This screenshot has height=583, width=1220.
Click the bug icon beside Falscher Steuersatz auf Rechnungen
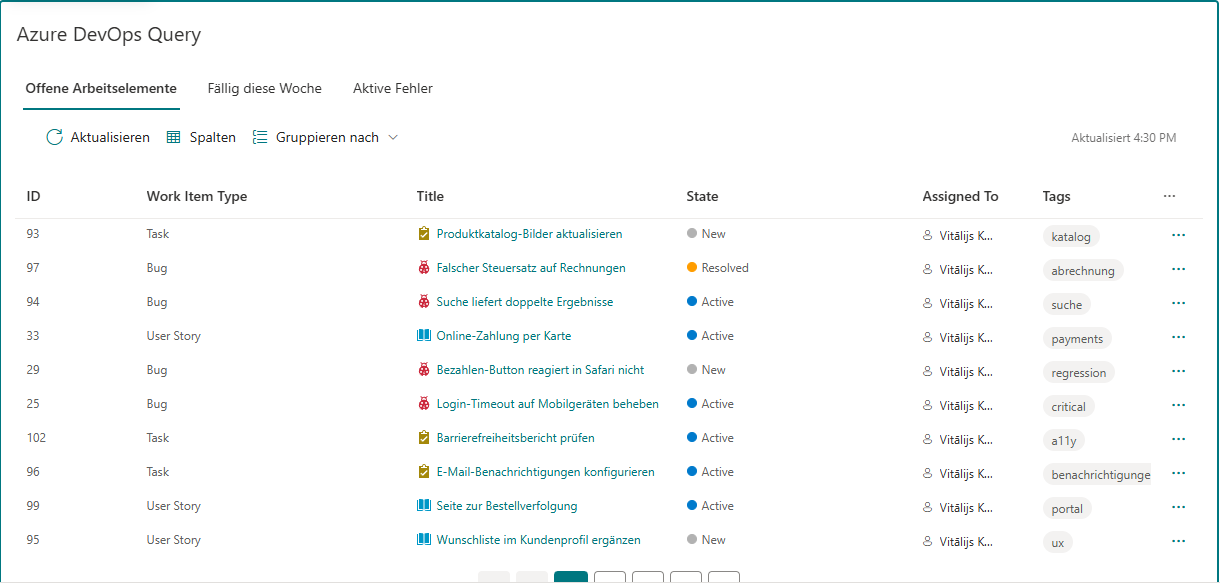coord(424,268)
